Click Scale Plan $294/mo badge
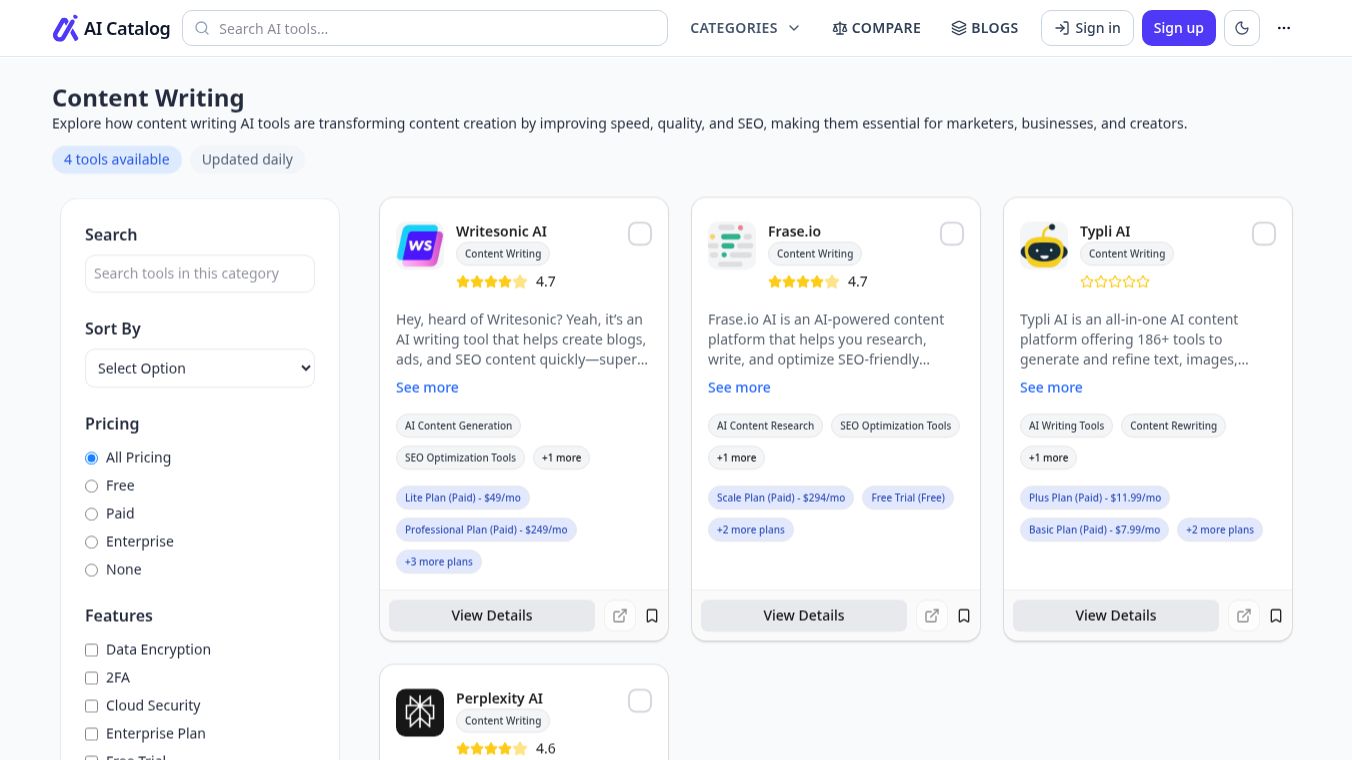Screen dimensions: 1352x760 pos(781,498)
